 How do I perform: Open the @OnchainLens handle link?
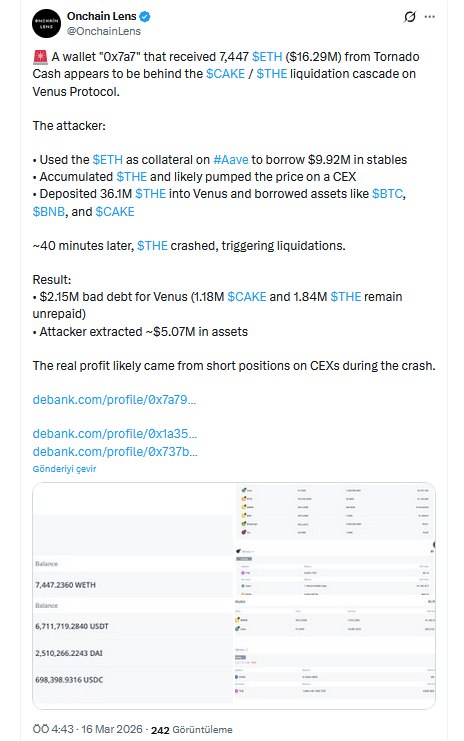pyautogui.click(x=104, y=31)
